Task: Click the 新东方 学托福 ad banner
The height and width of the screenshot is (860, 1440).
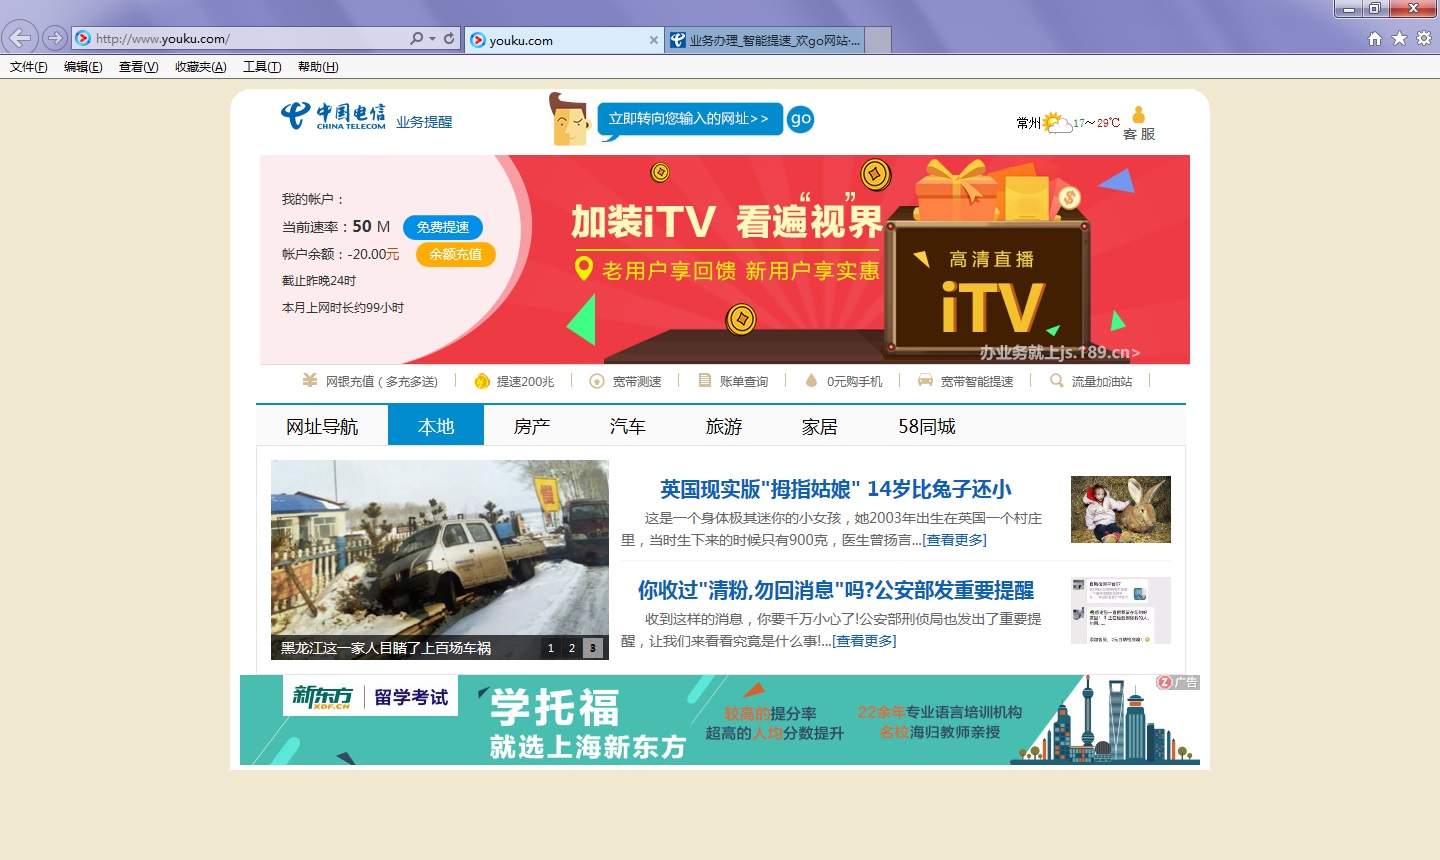Action: 720,720
